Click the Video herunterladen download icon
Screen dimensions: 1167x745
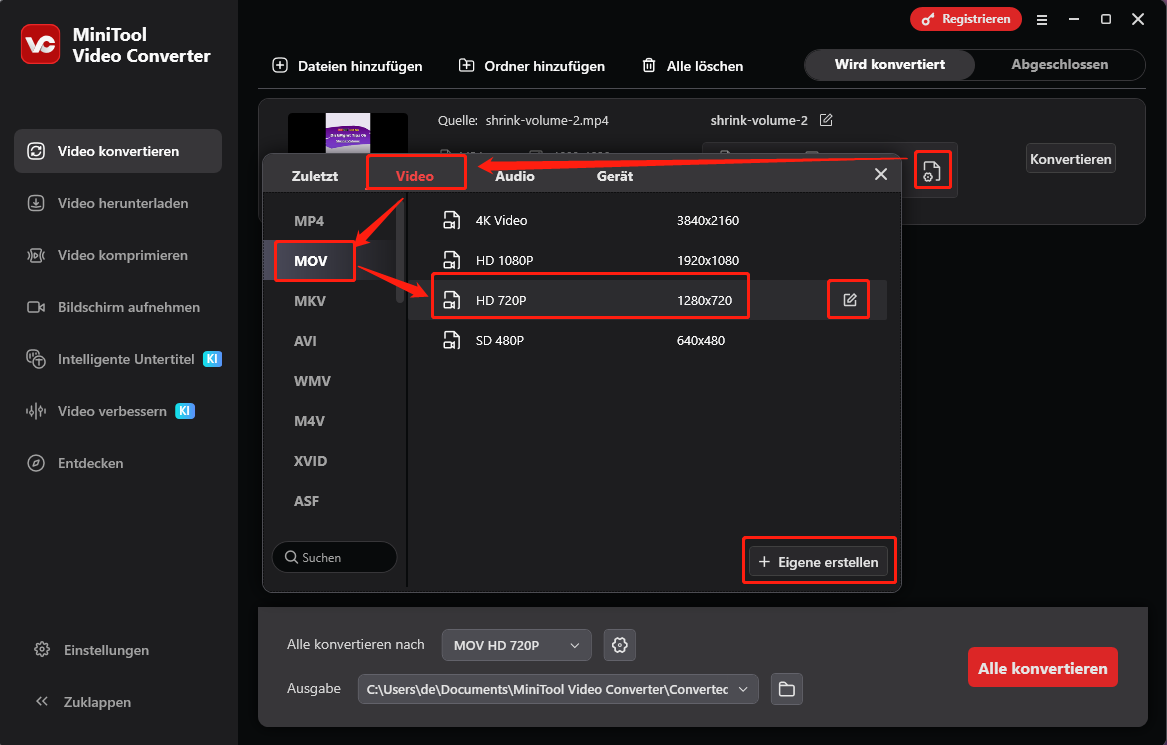(x=36, y=203)
